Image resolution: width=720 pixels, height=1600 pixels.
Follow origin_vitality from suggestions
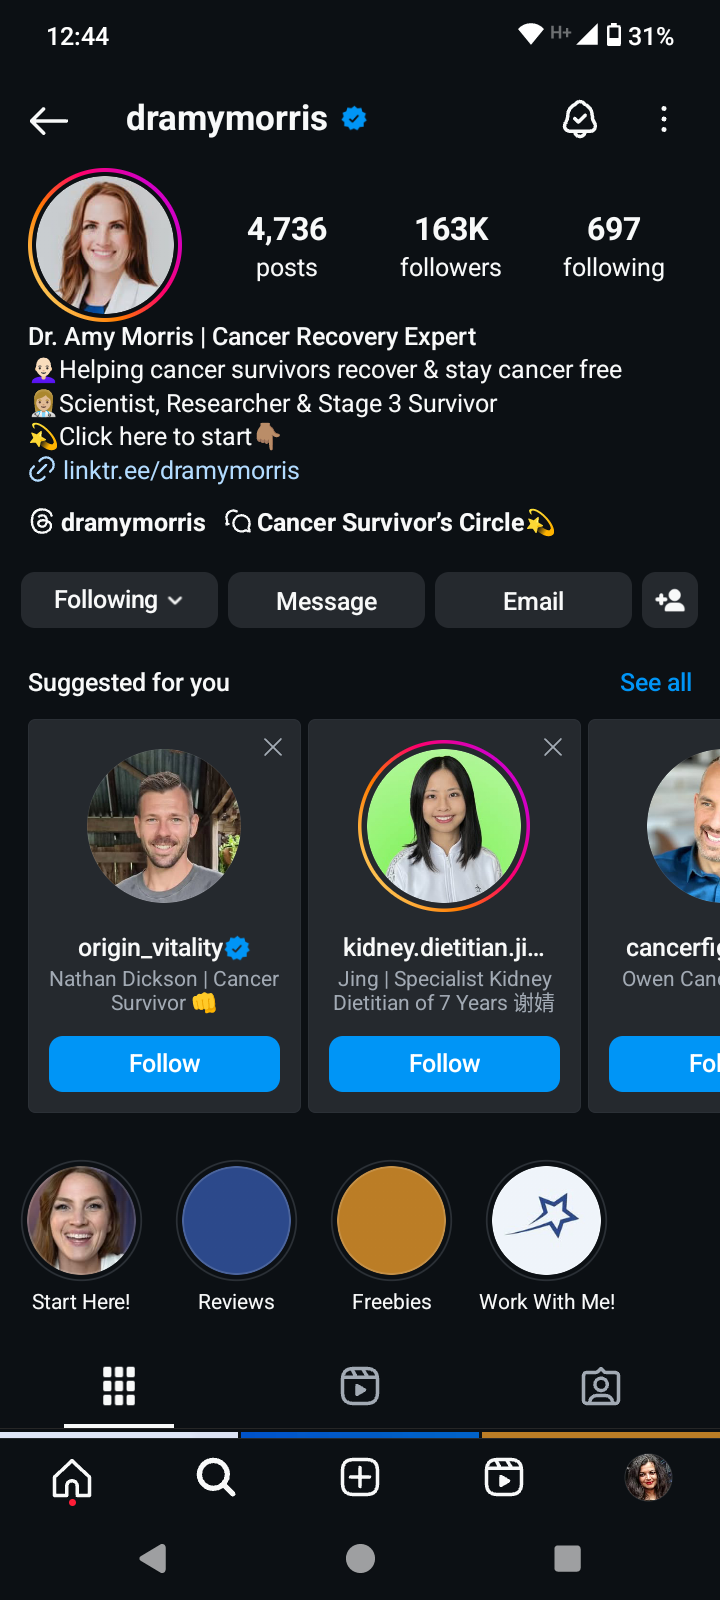[164, 1063]
